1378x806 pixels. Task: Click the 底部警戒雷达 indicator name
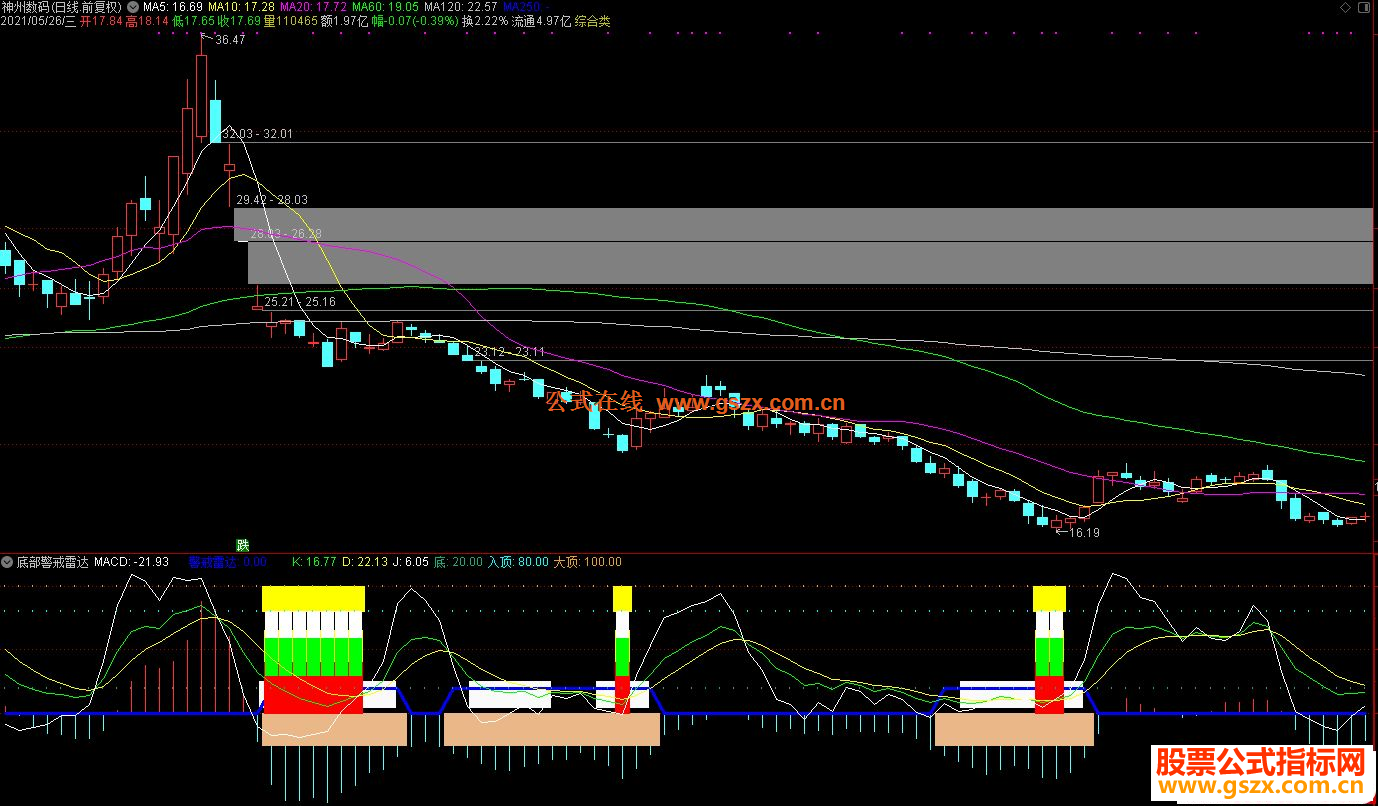point(53,562)
